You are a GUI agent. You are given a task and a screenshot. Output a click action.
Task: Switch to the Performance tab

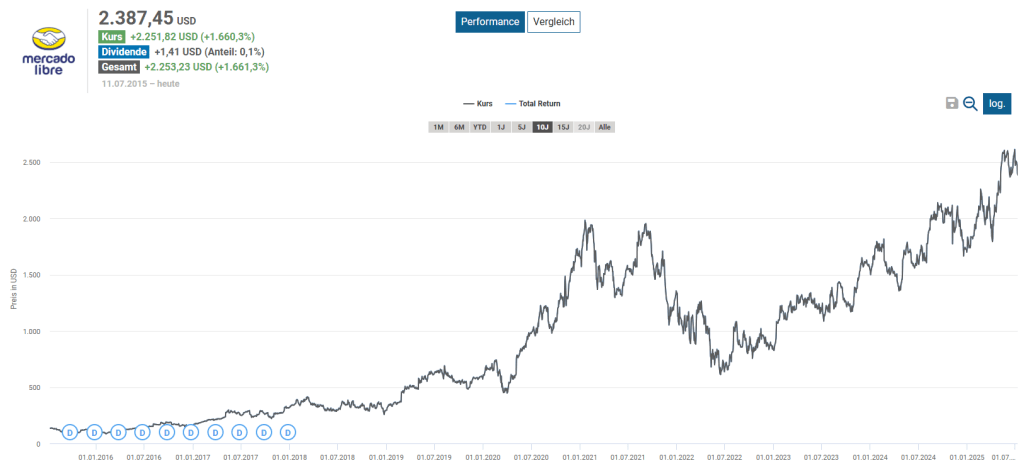pos(490,22)
